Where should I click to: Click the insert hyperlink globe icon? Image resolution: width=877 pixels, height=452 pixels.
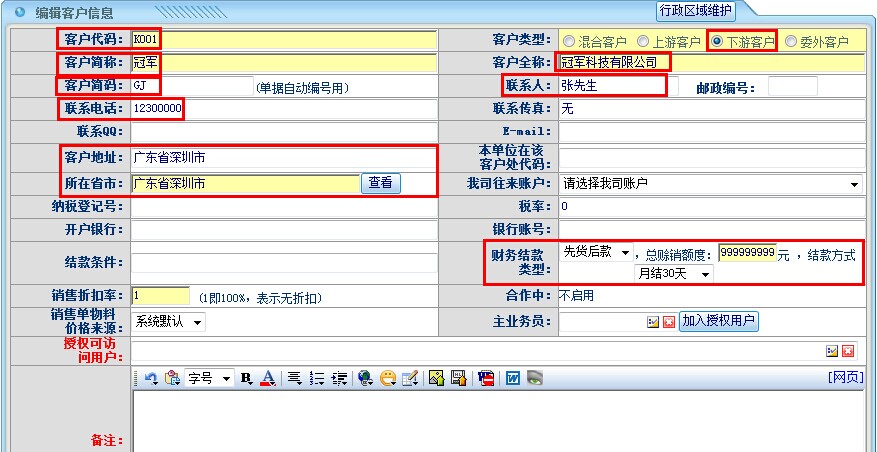(365, 378)
